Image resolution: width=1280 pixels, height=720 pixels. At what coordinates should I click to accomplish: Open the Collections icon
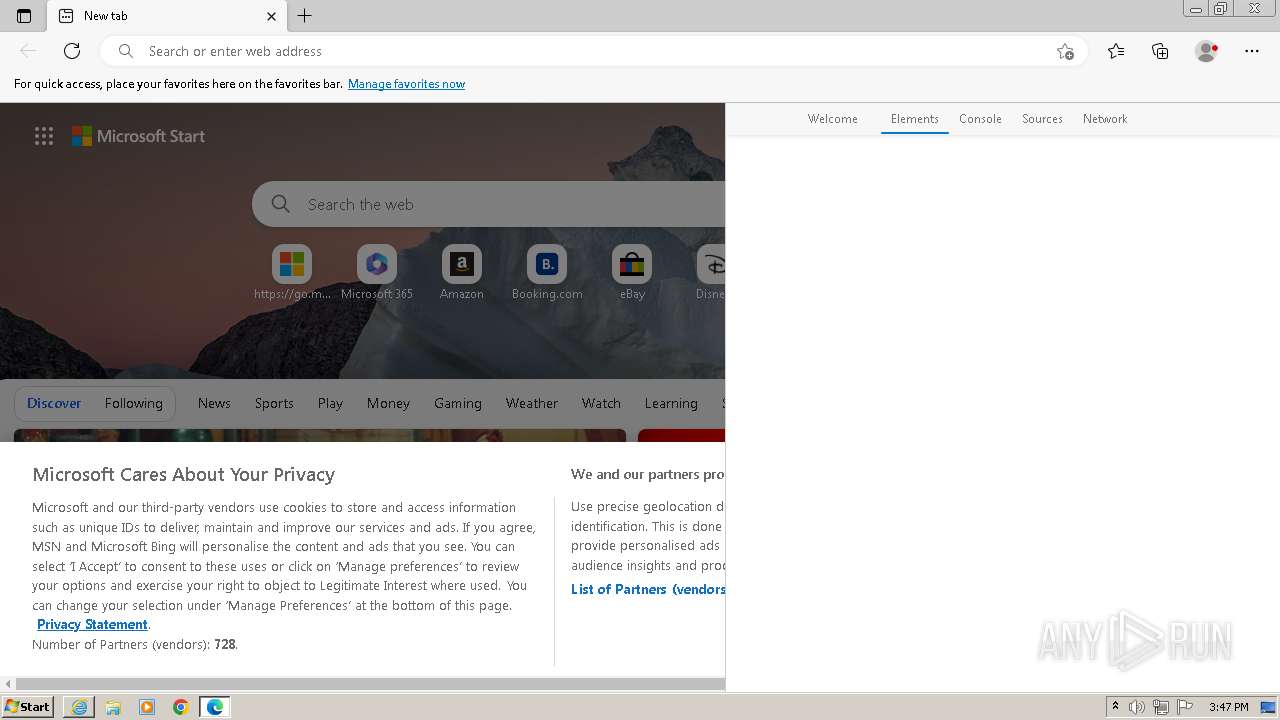[1160, 51]
